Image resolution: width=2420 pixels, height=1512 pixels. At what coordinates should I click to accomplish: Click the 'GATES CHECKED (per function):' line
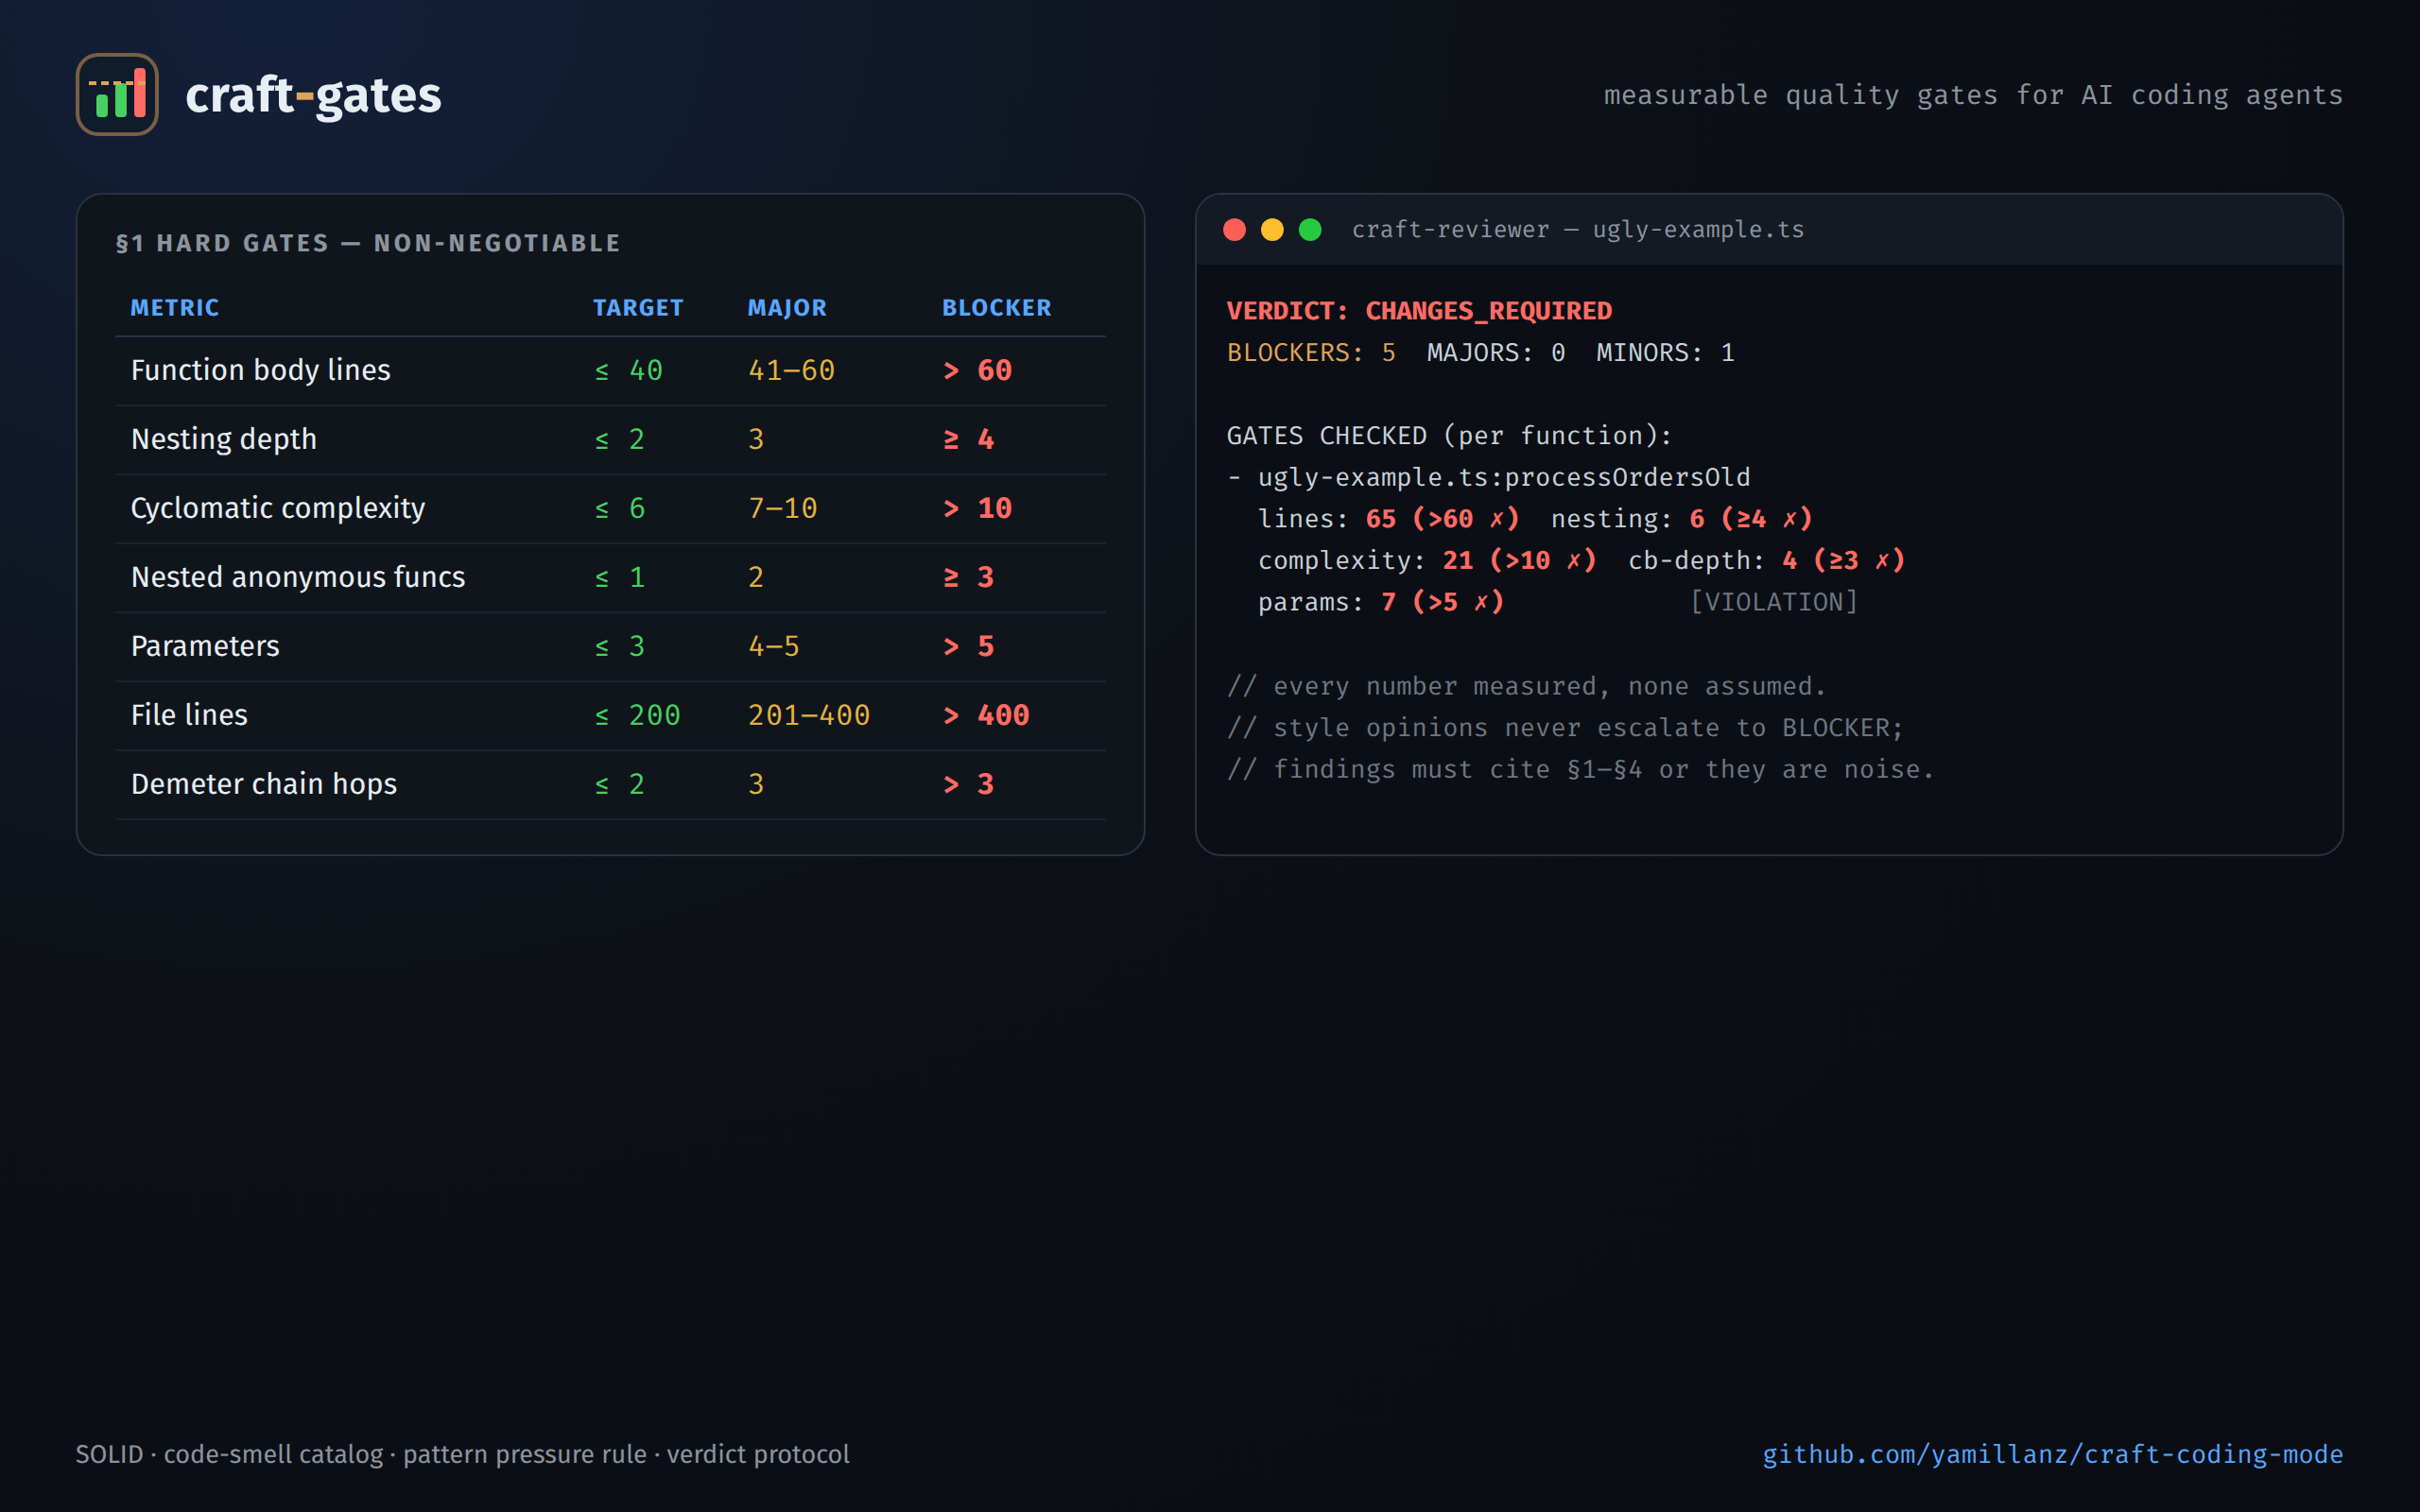tap(1449, 436)
